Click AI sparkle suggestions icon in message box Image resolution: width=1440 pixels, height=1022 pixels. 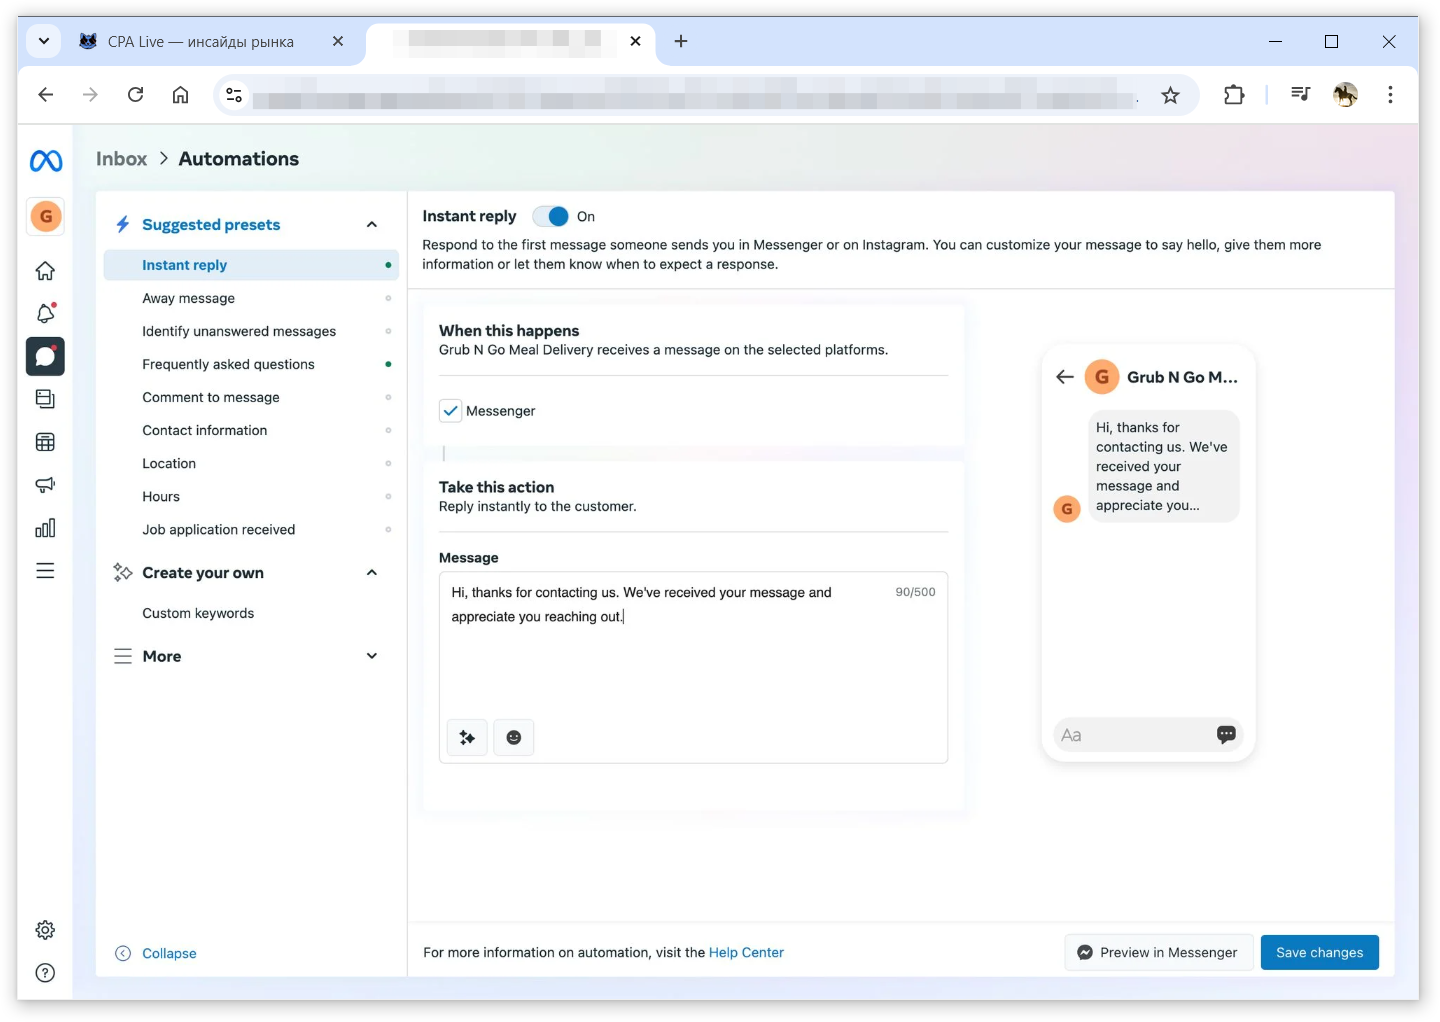pos(467,738)
